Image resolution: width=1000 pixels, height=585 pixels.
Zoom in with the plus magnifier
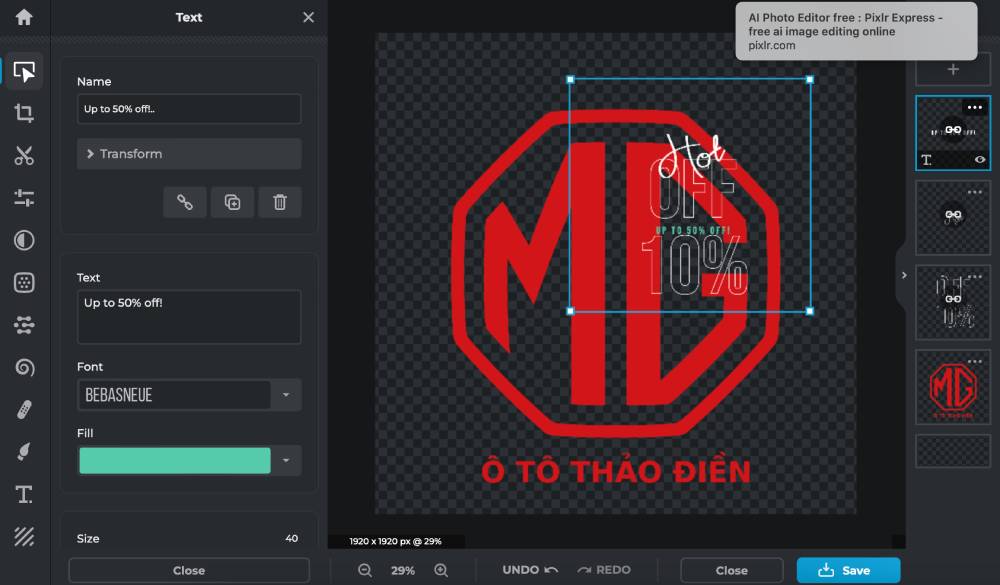(441, 570)
